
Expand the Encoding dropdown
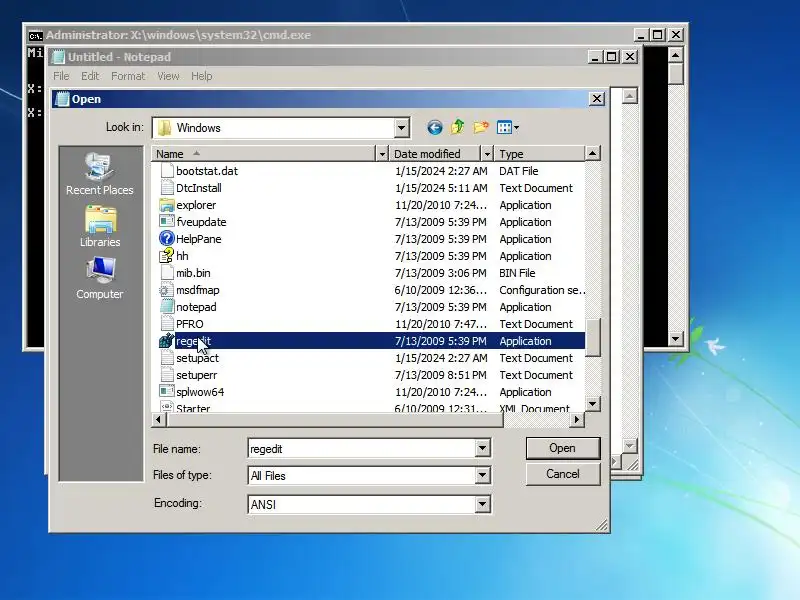pyautogui.click(x=482, y=504)
